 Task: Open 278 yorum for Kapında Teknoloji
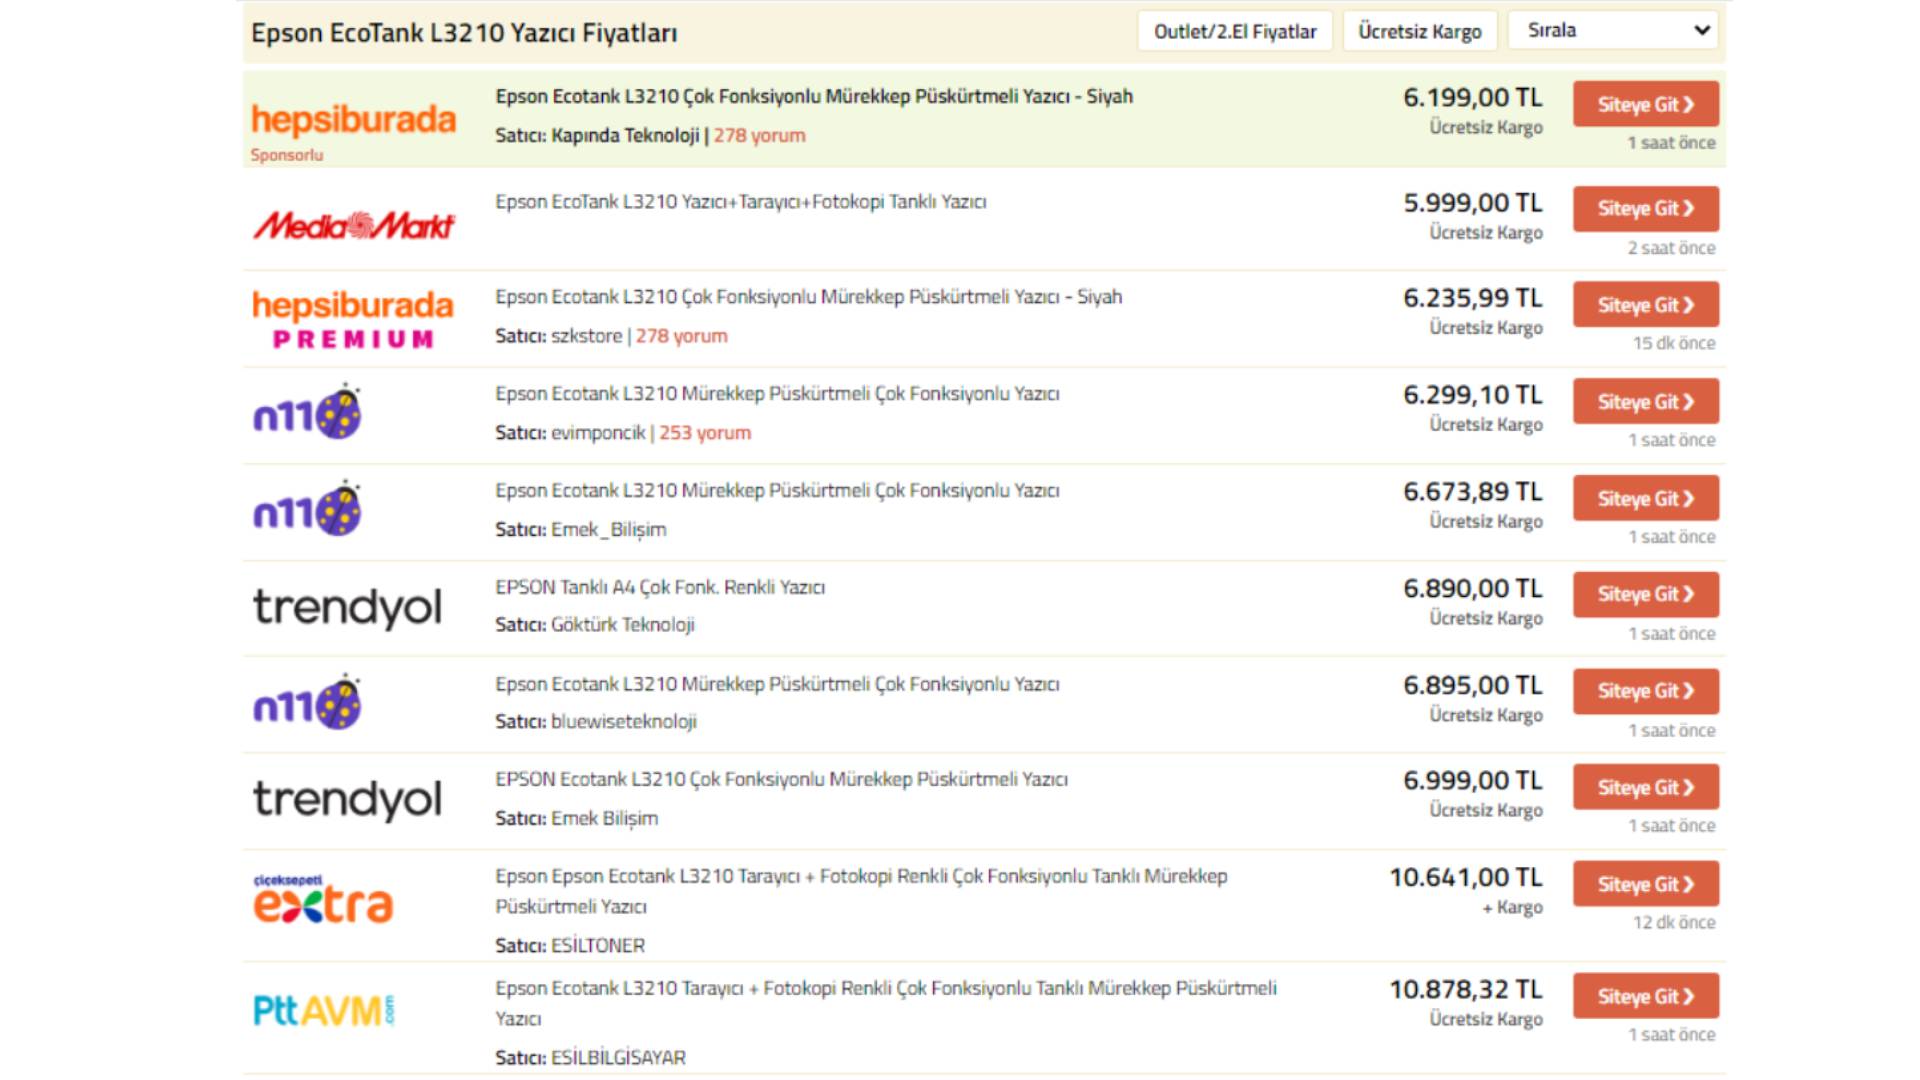pyautogui.click(x=759, y=135)
